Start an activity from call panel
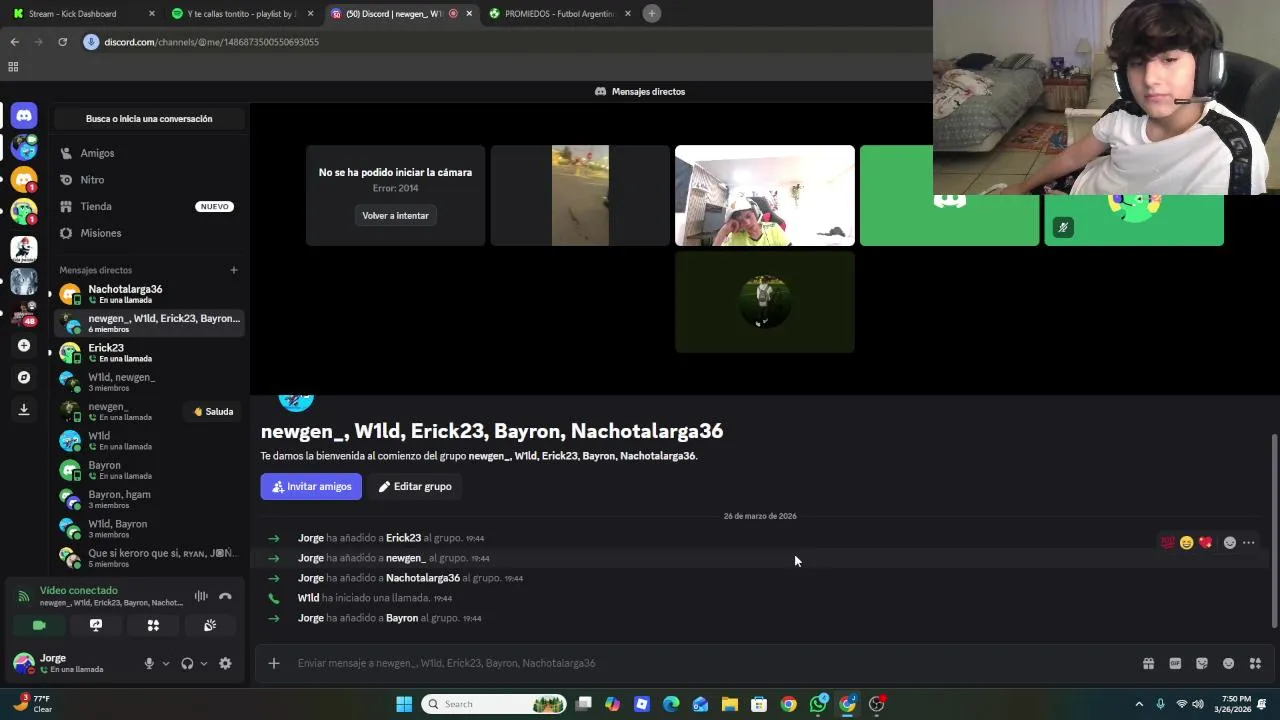The height and width of the screenshot is (720, 1280). tap(153, 625)
